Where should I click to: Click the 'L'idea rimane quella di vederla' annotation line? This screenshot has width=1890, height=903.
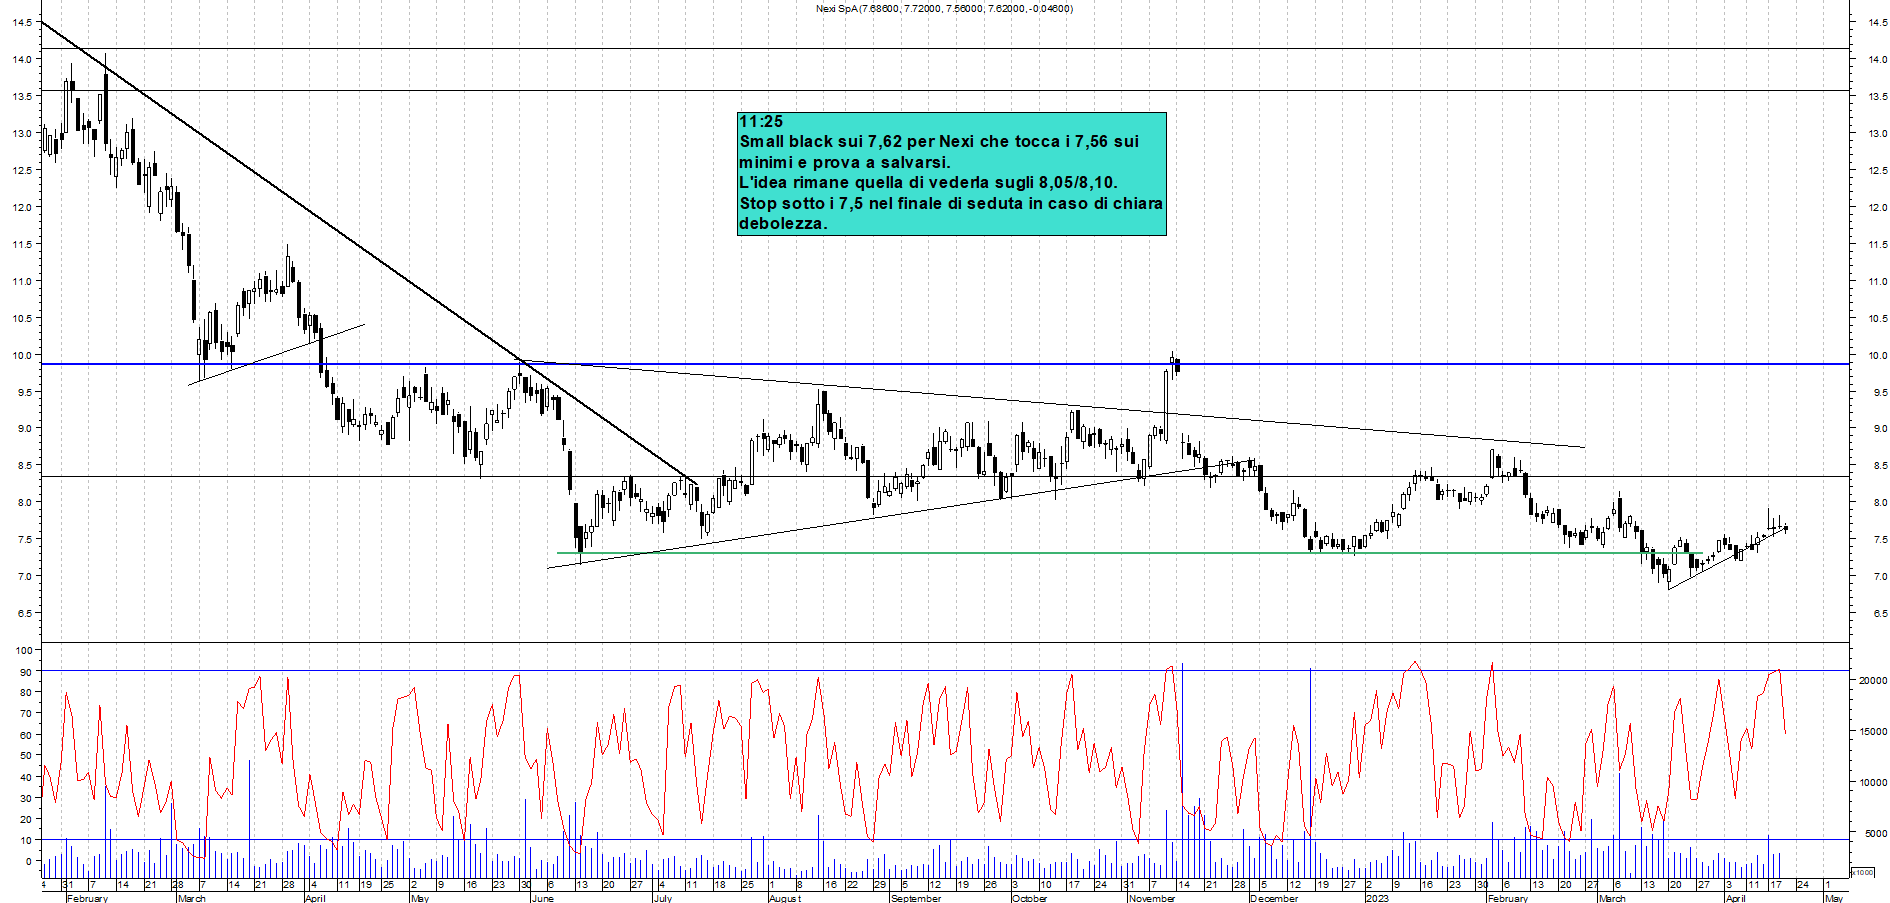coord(928,183)
